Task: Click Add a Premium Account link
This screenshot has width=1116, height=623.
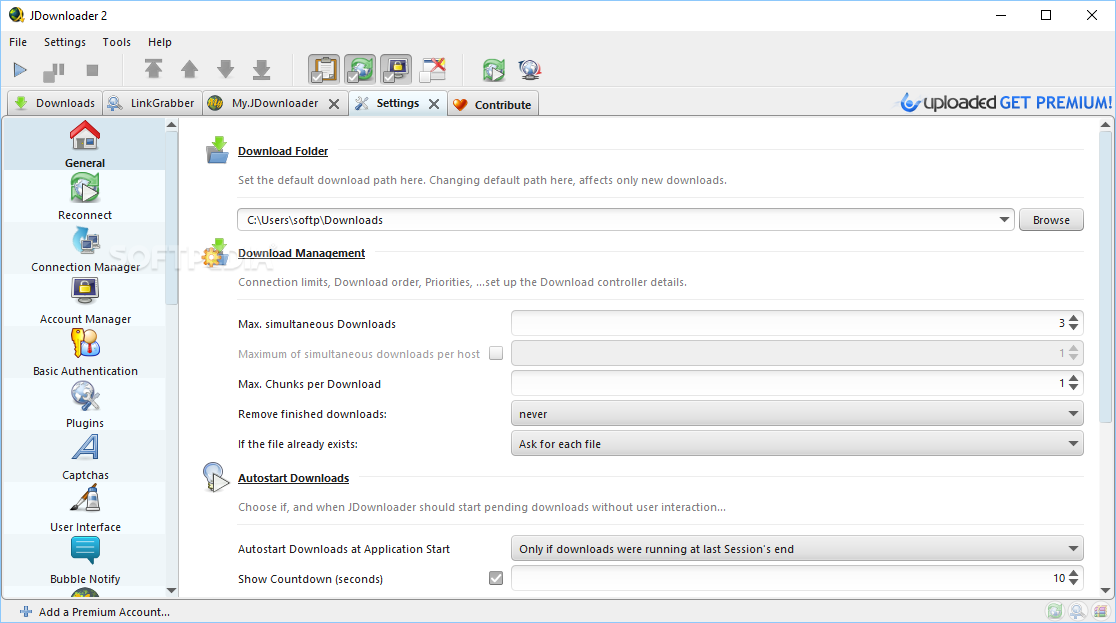Action: tap(95, 612)
